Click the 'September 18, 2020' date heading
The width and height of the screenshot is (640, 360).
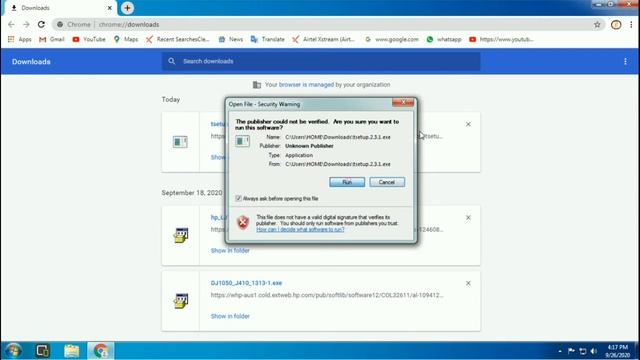(192, 193)
